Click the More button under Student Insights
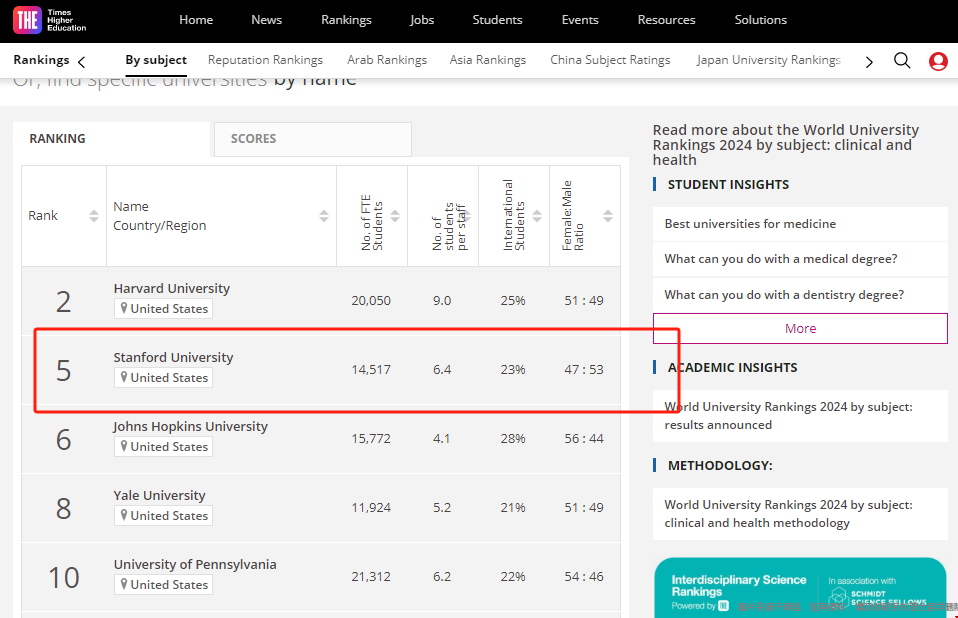 [x=800, y=329]
